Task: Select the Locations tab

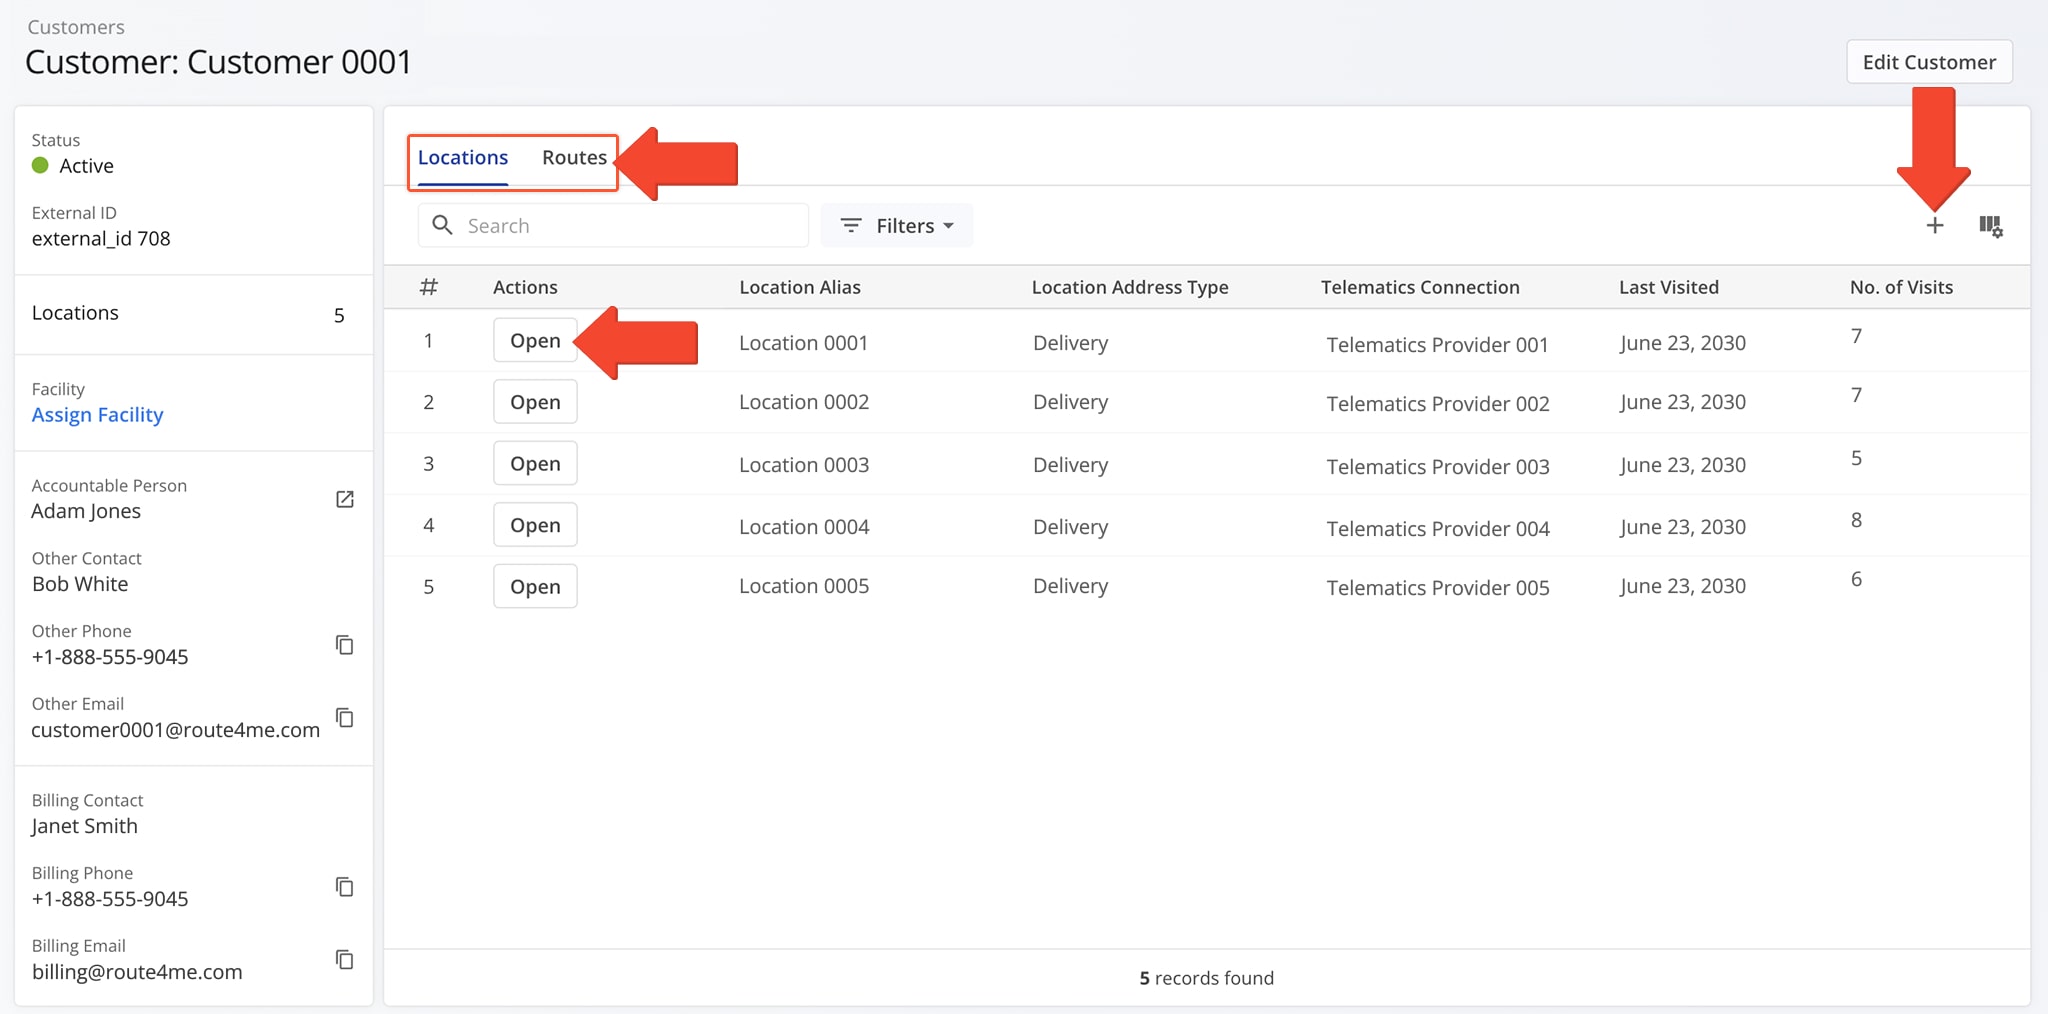Action: (x=462, y=157)
